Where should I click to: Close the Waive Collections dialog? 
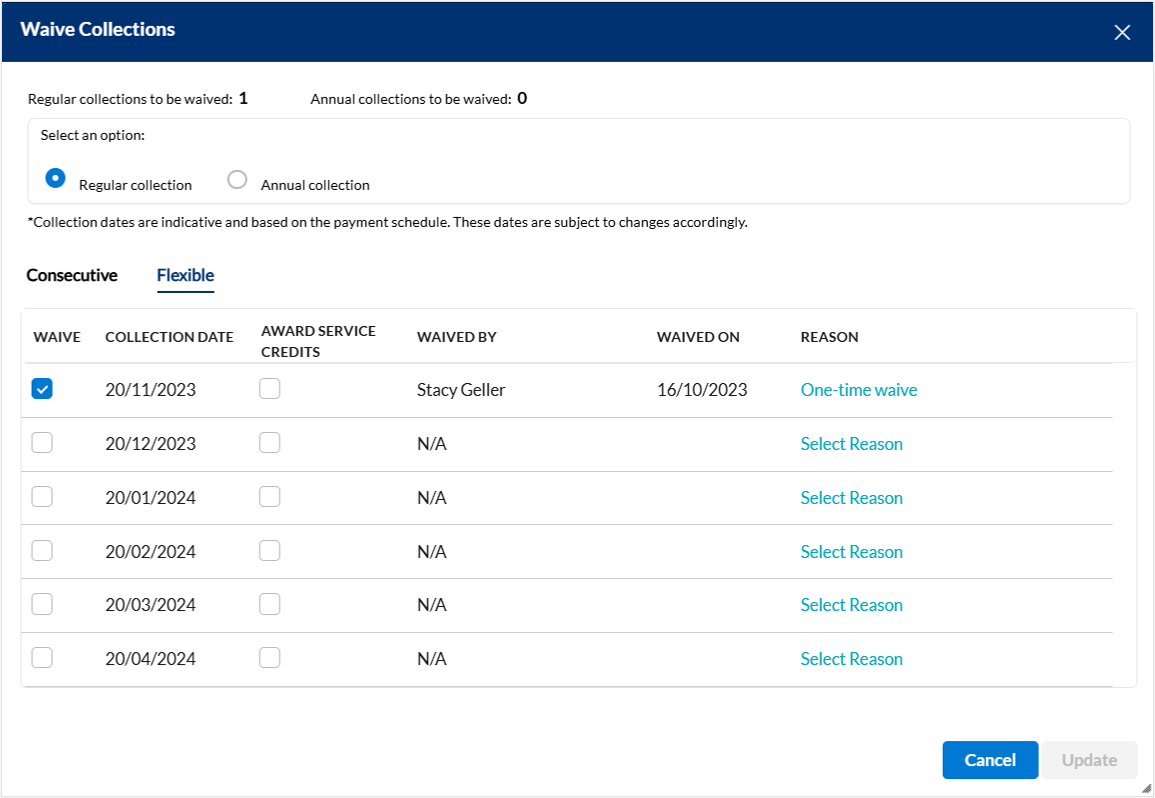click(x=1122, y=32)
